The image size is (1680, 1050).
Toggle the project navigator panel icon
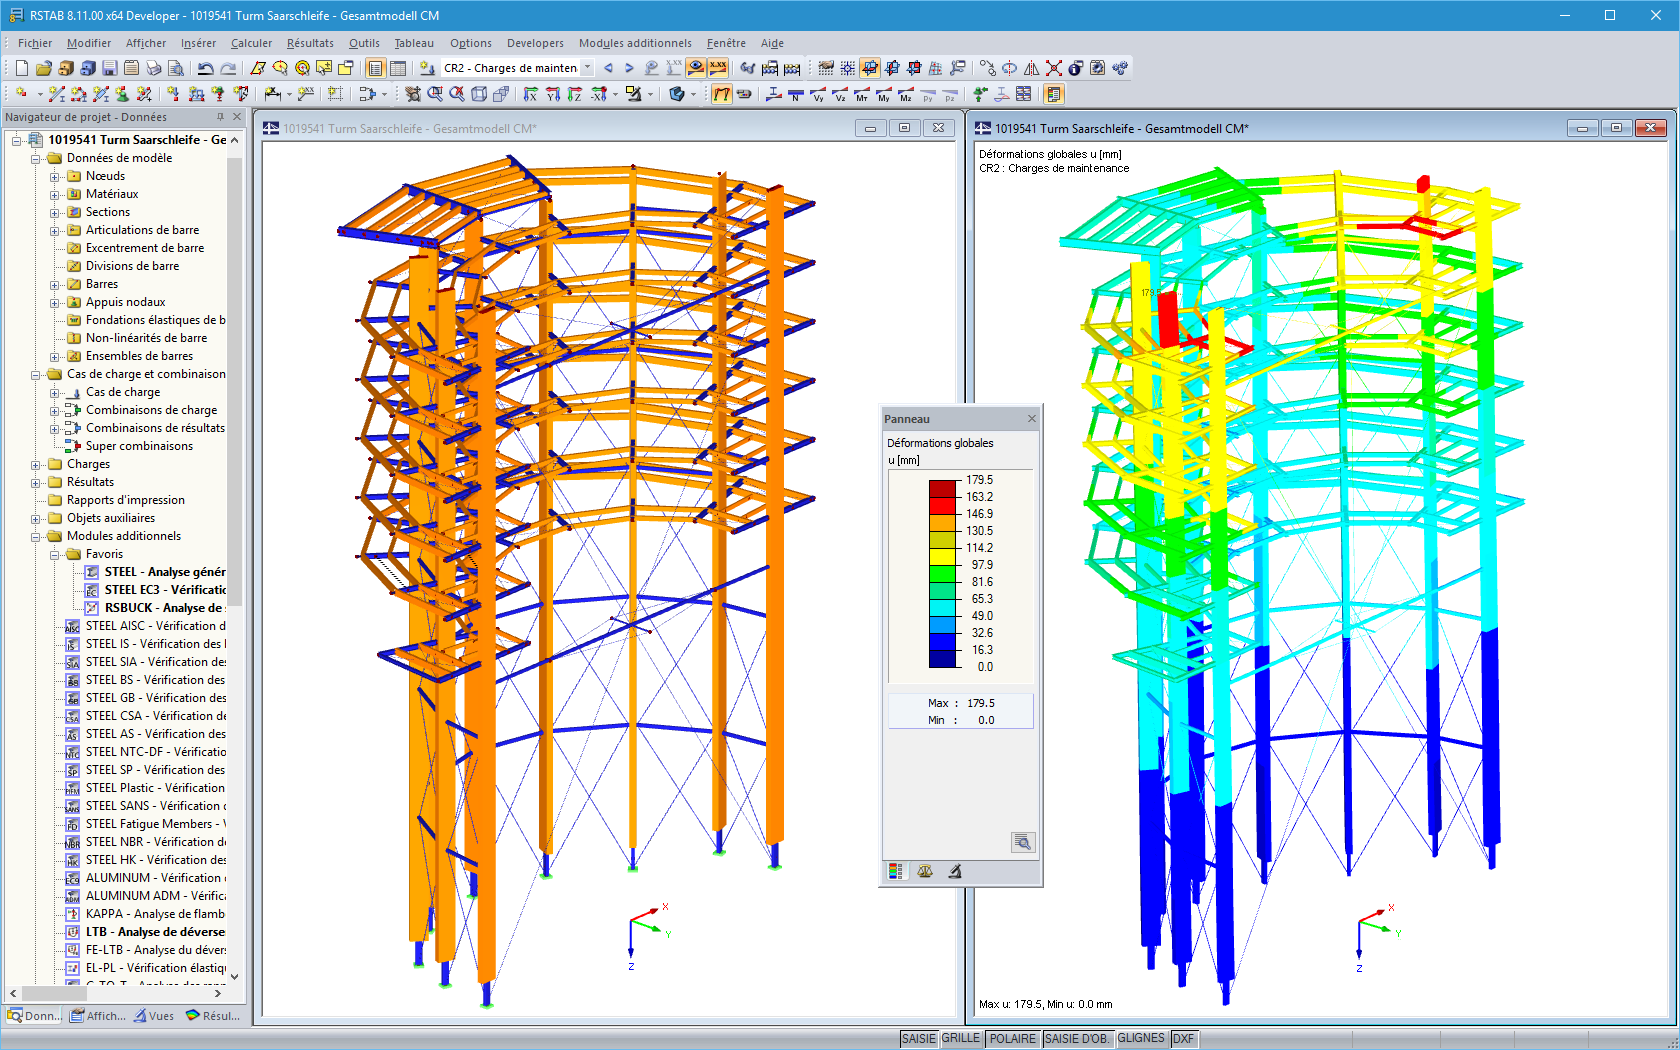click(x=375, y=68)
